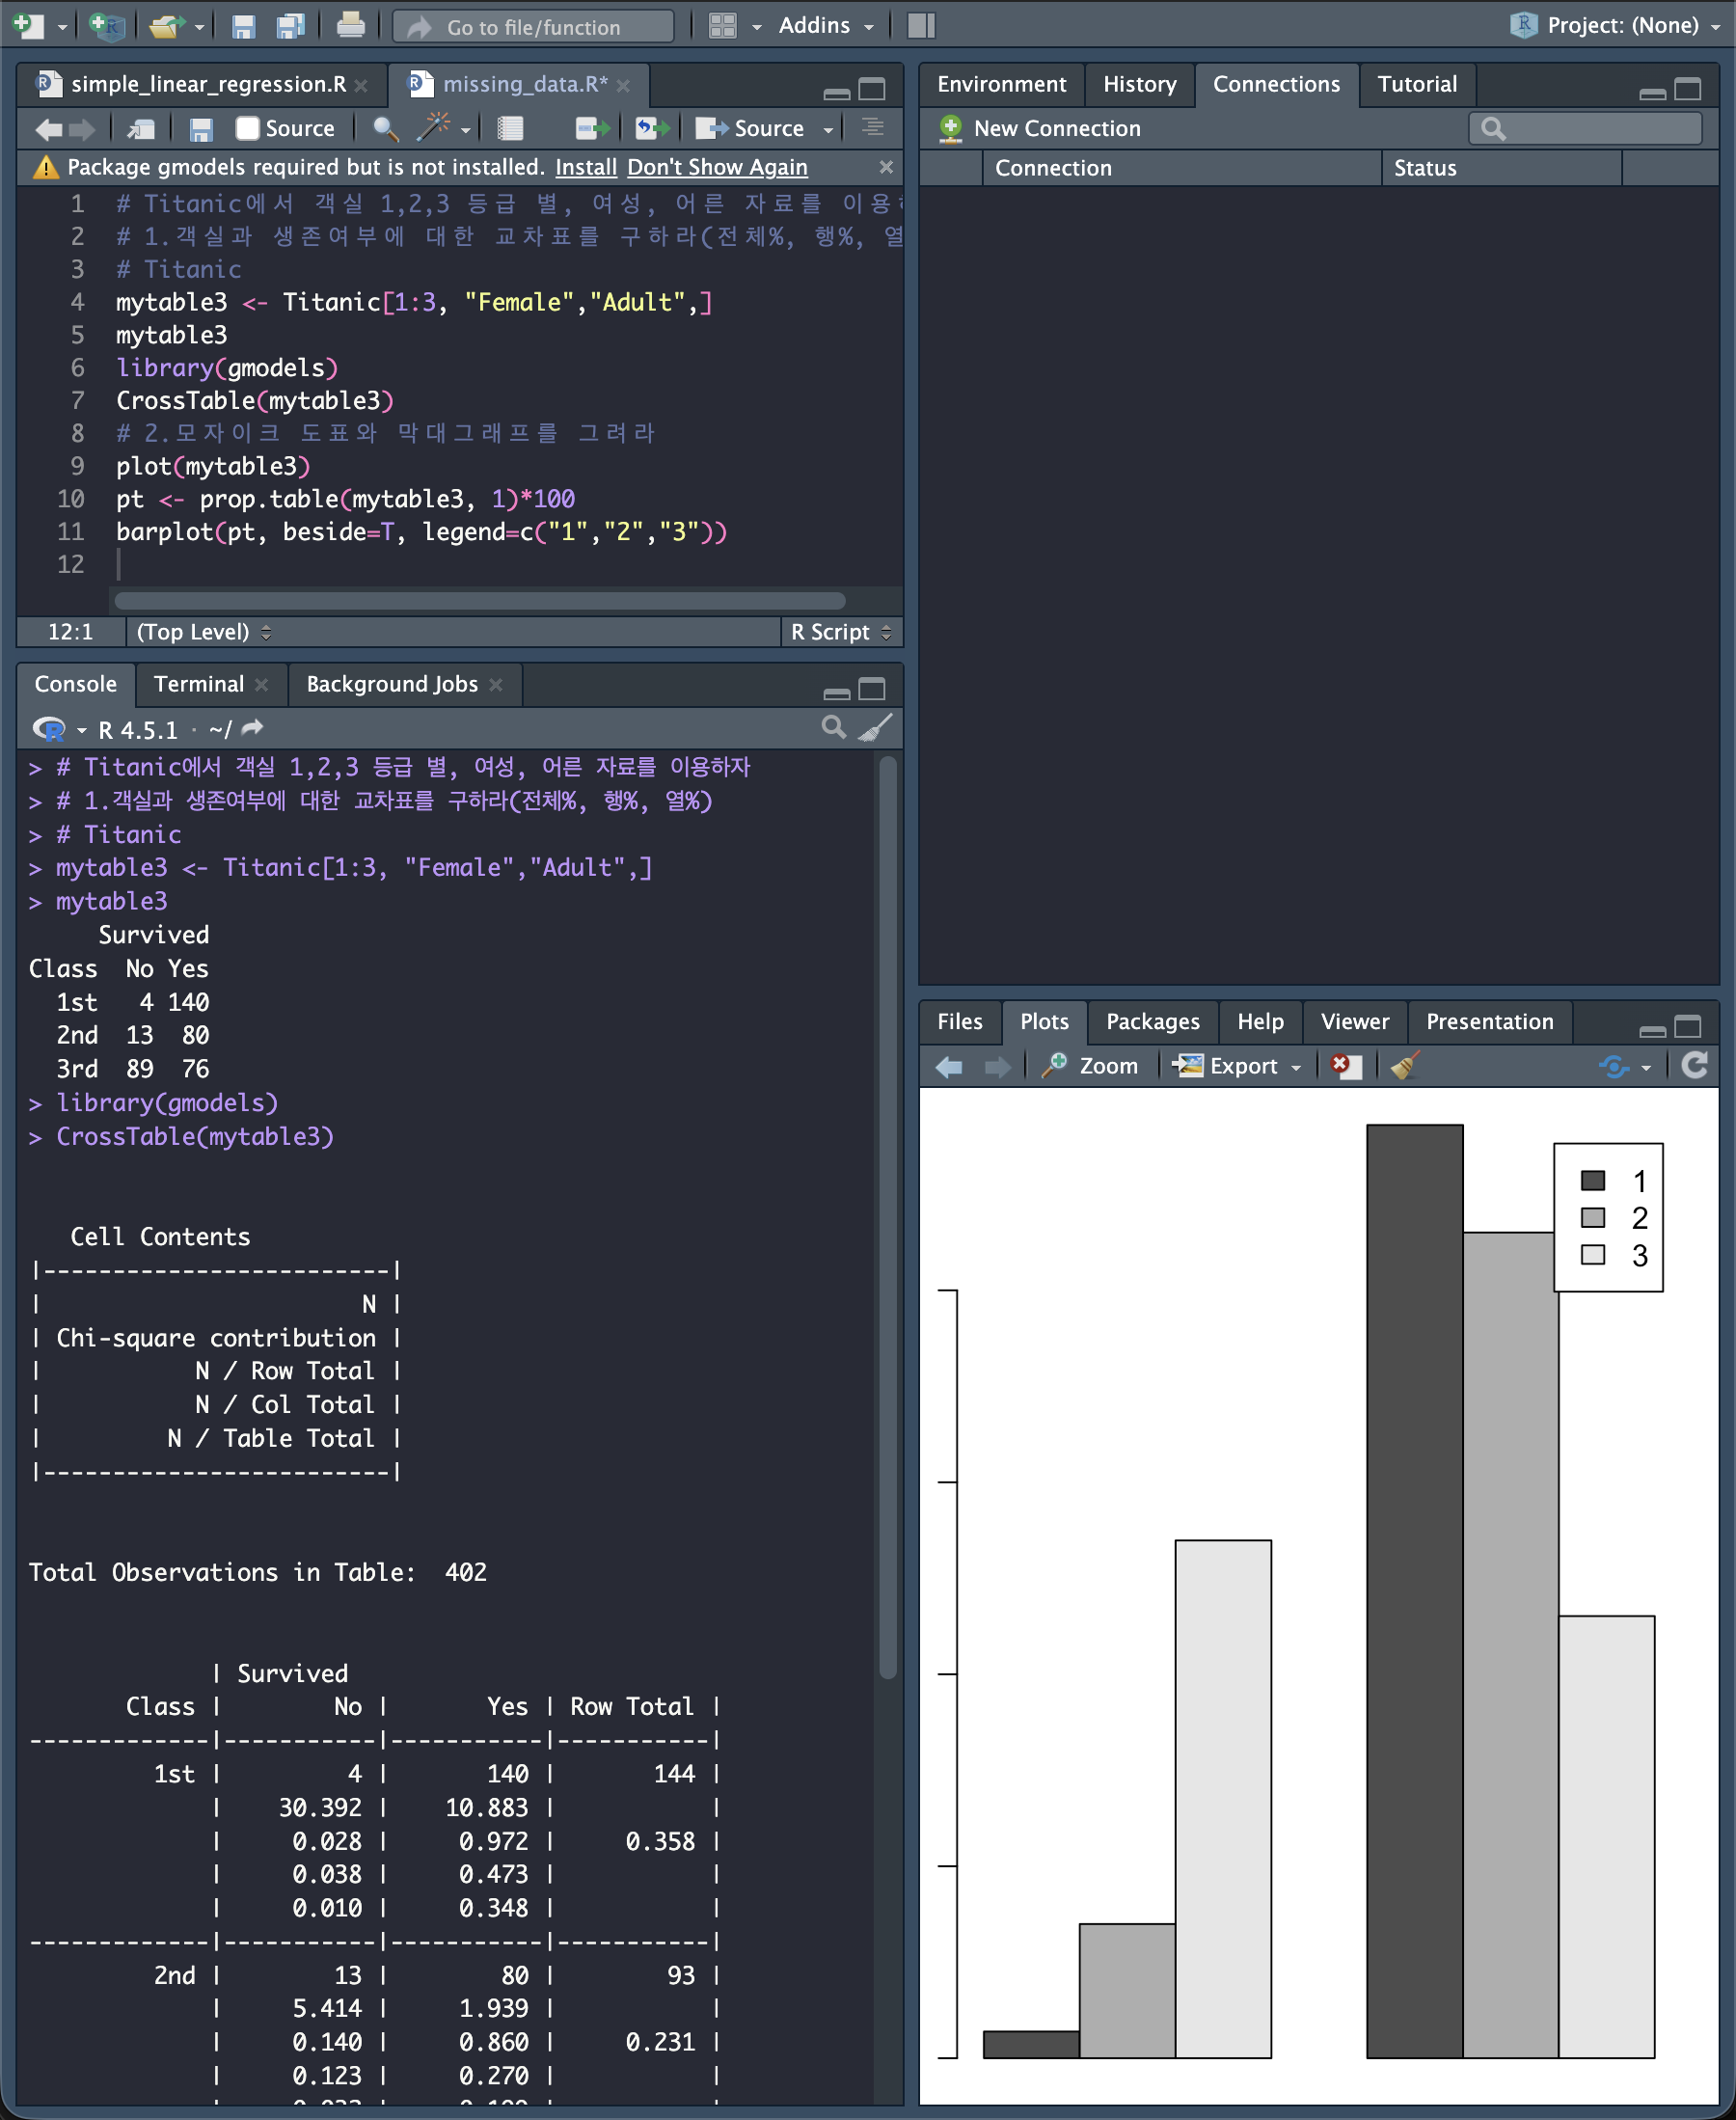1736x2120 pixels.
Task: Clear all plots with the broom icon
Action: tap(1404, 1066)
